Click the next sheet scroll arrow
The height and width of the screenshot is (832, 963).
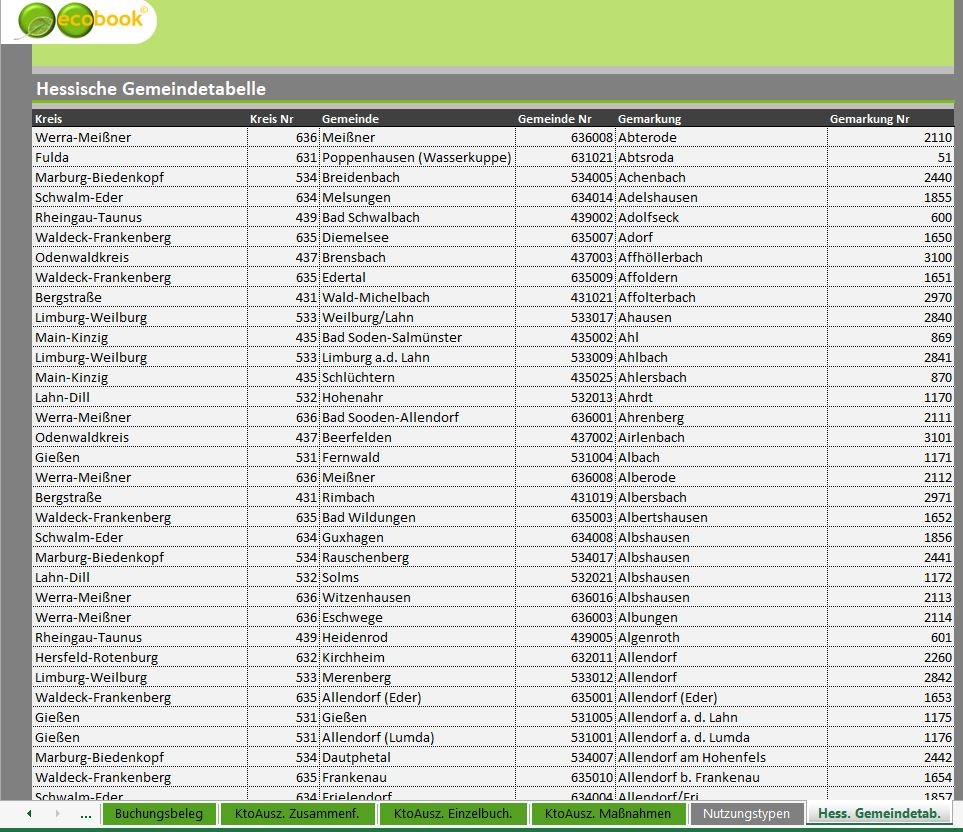[x=56, y=814]
